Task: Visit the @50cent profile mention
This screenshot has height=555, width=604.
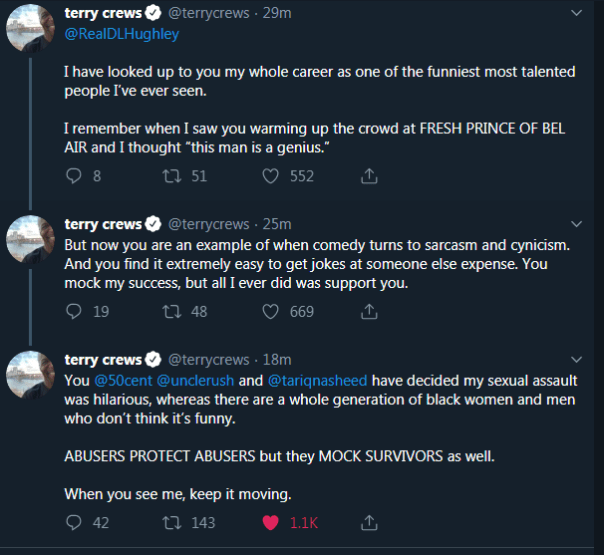Action: (123, 381)
